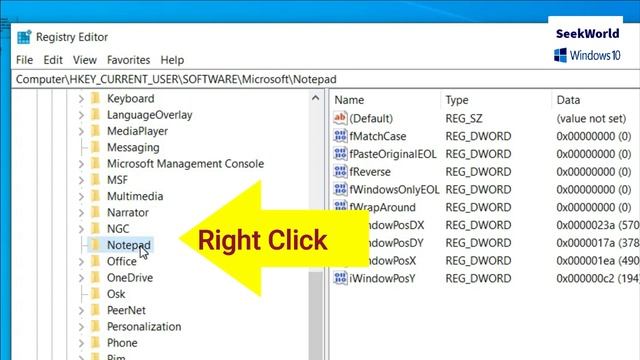Click the fPasteOriginalEOL DWORD icon

pyautogui.click(x=340, y=154)
